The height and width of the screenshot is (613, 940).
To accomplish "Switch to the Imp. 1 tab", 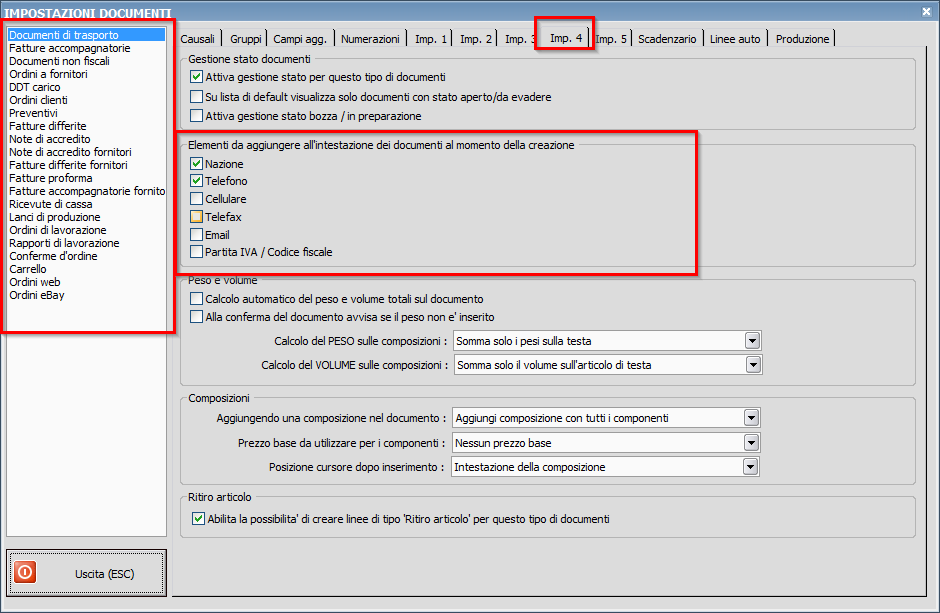I will click(431, 39).
